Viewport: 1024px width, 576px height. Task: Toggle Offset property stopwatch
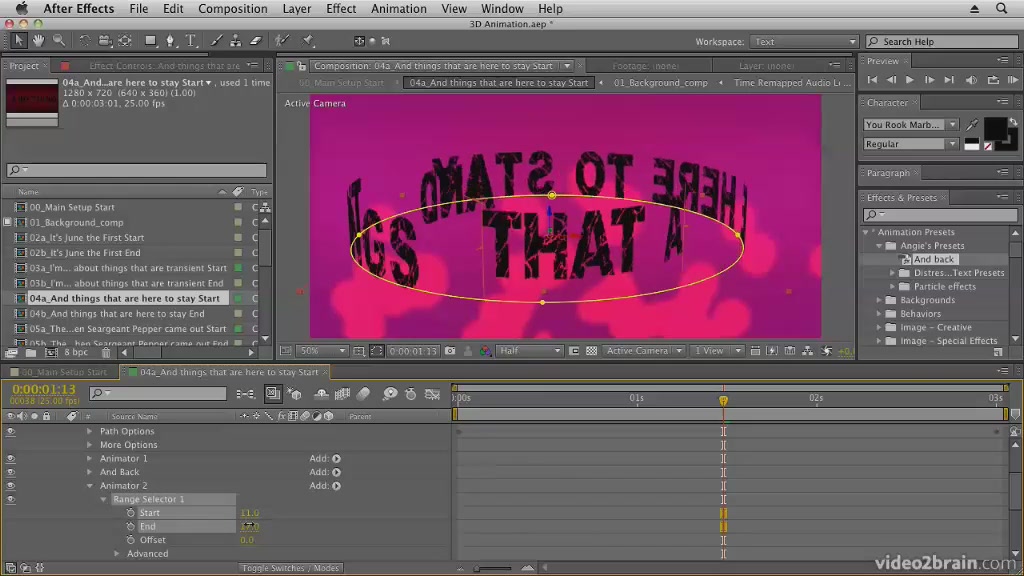point(131,540)
